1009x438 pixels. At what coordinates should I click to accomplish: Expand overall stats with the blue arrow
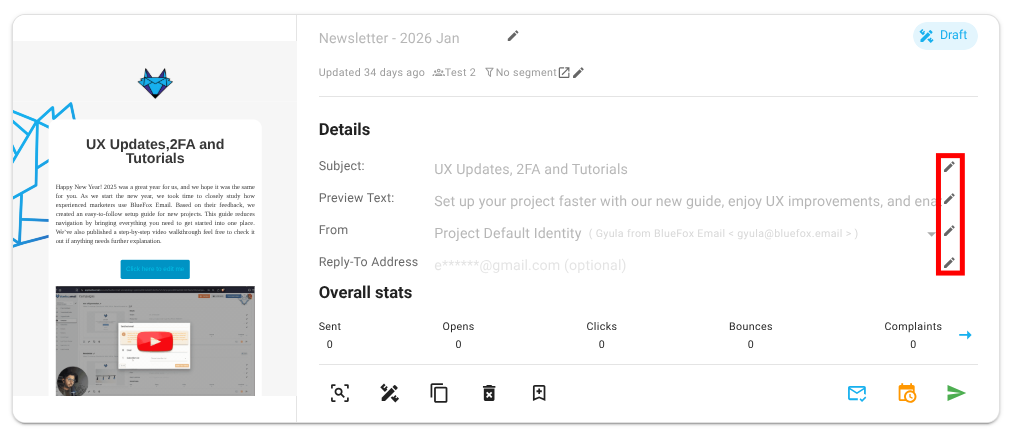pyautogui.click(x=965, y=335)
